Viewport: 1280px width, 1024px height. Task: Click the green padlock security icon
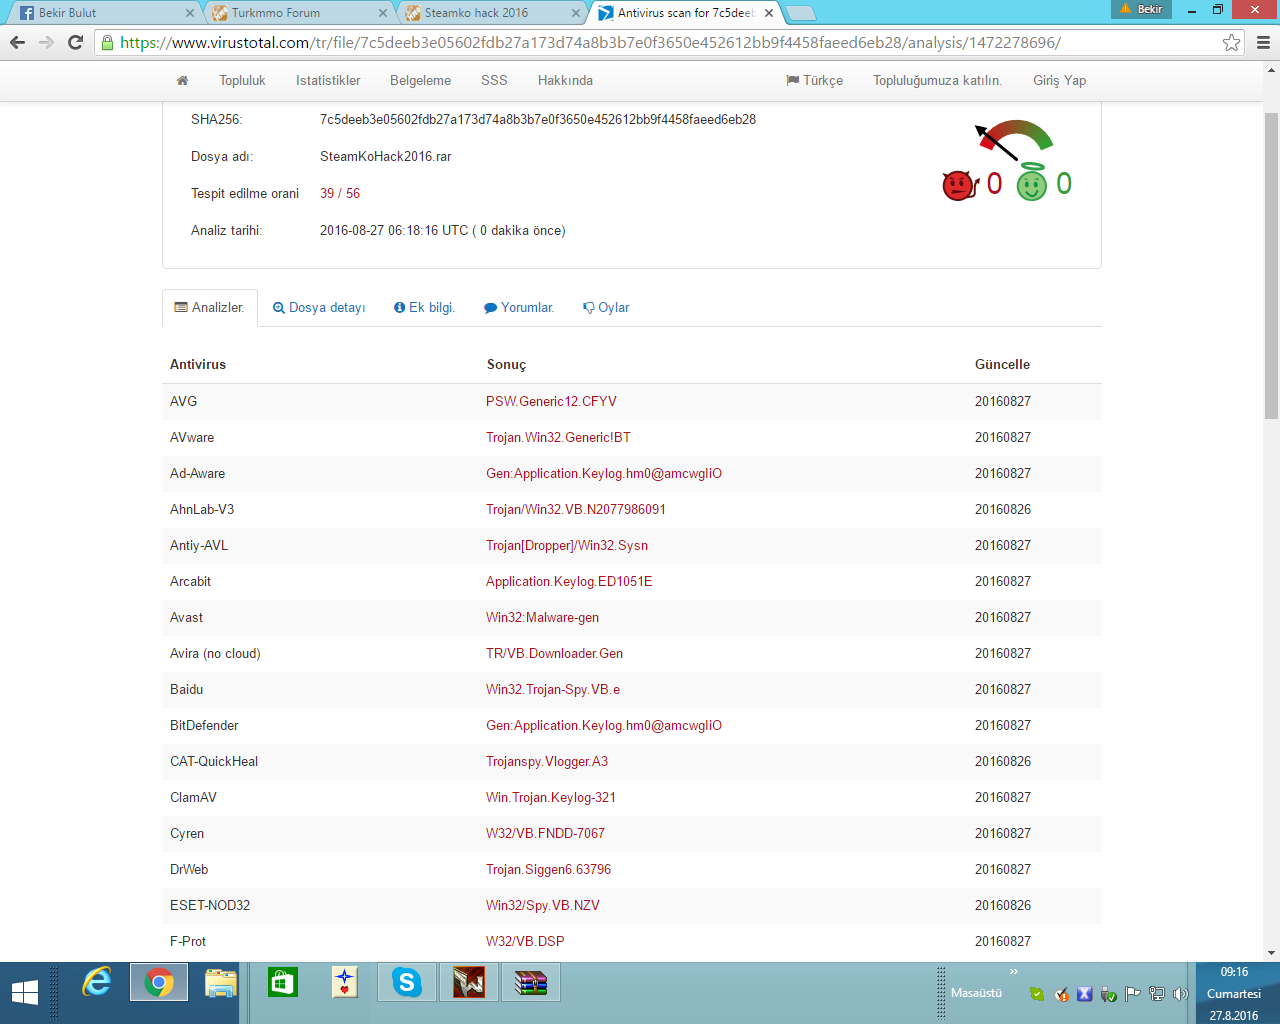click(108, 42)
